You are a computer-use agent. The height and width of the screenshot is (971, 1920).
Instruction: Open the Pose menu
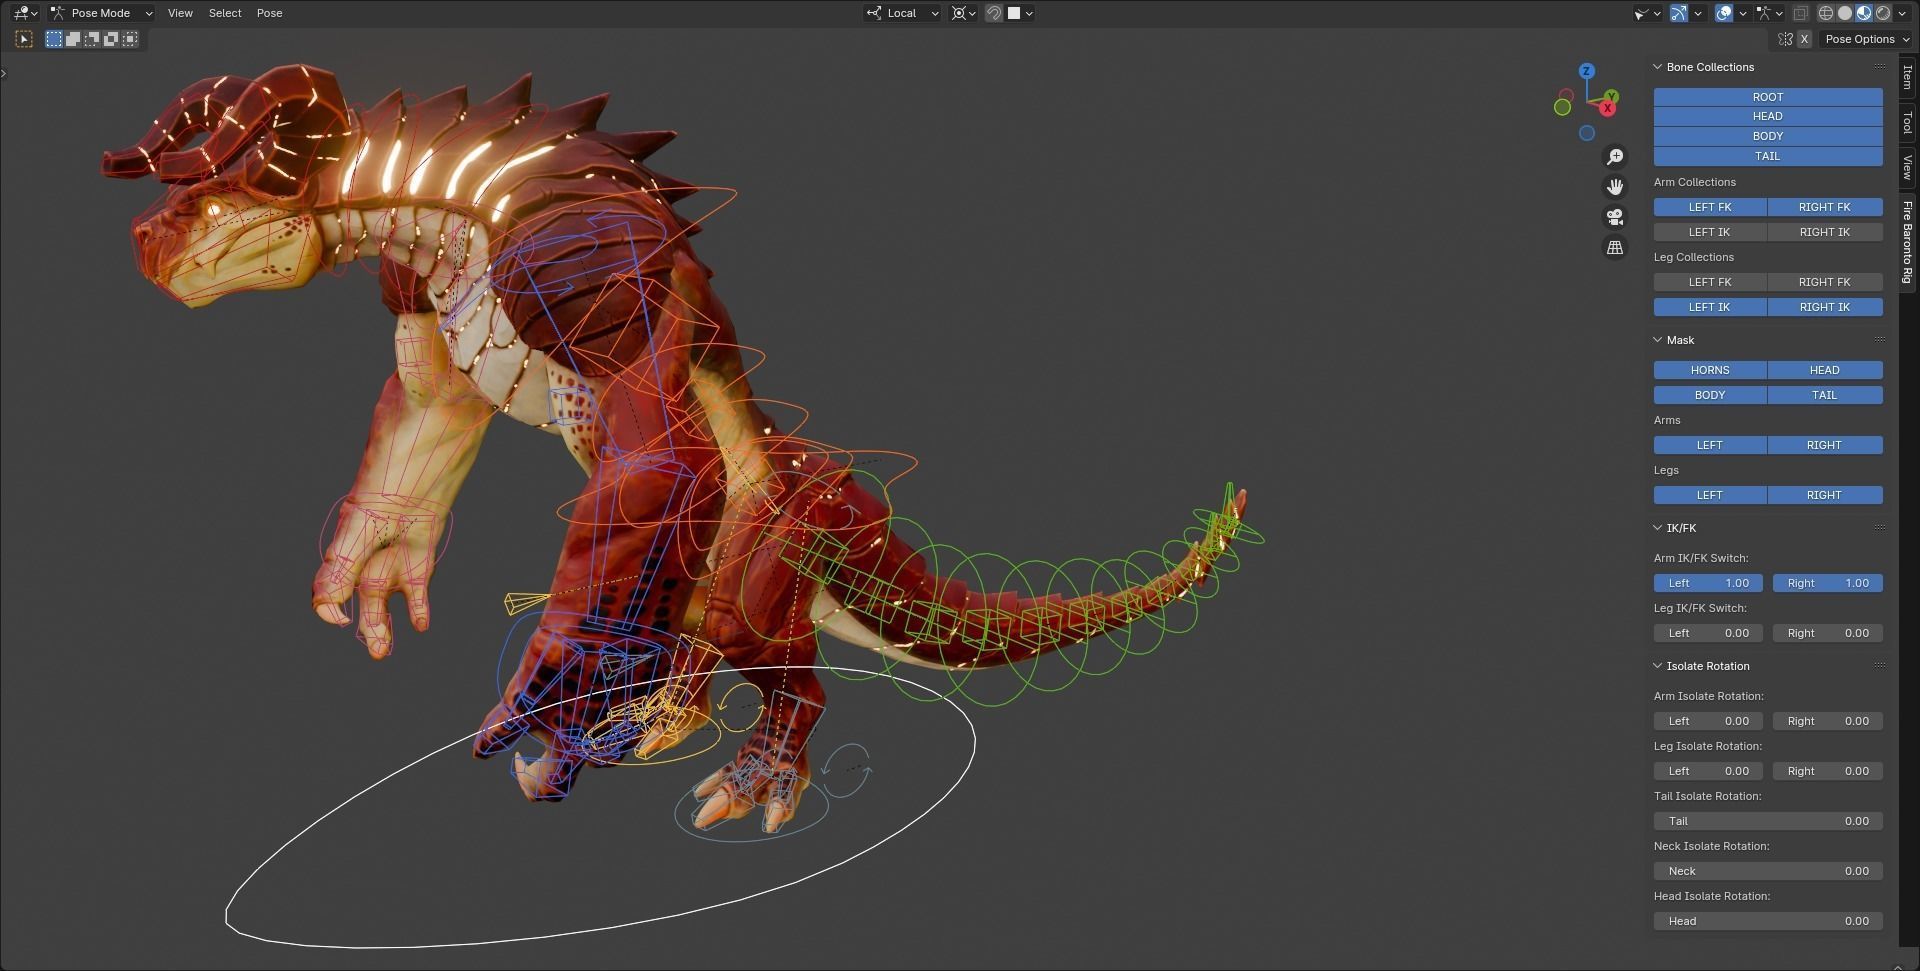coord(270,13)
